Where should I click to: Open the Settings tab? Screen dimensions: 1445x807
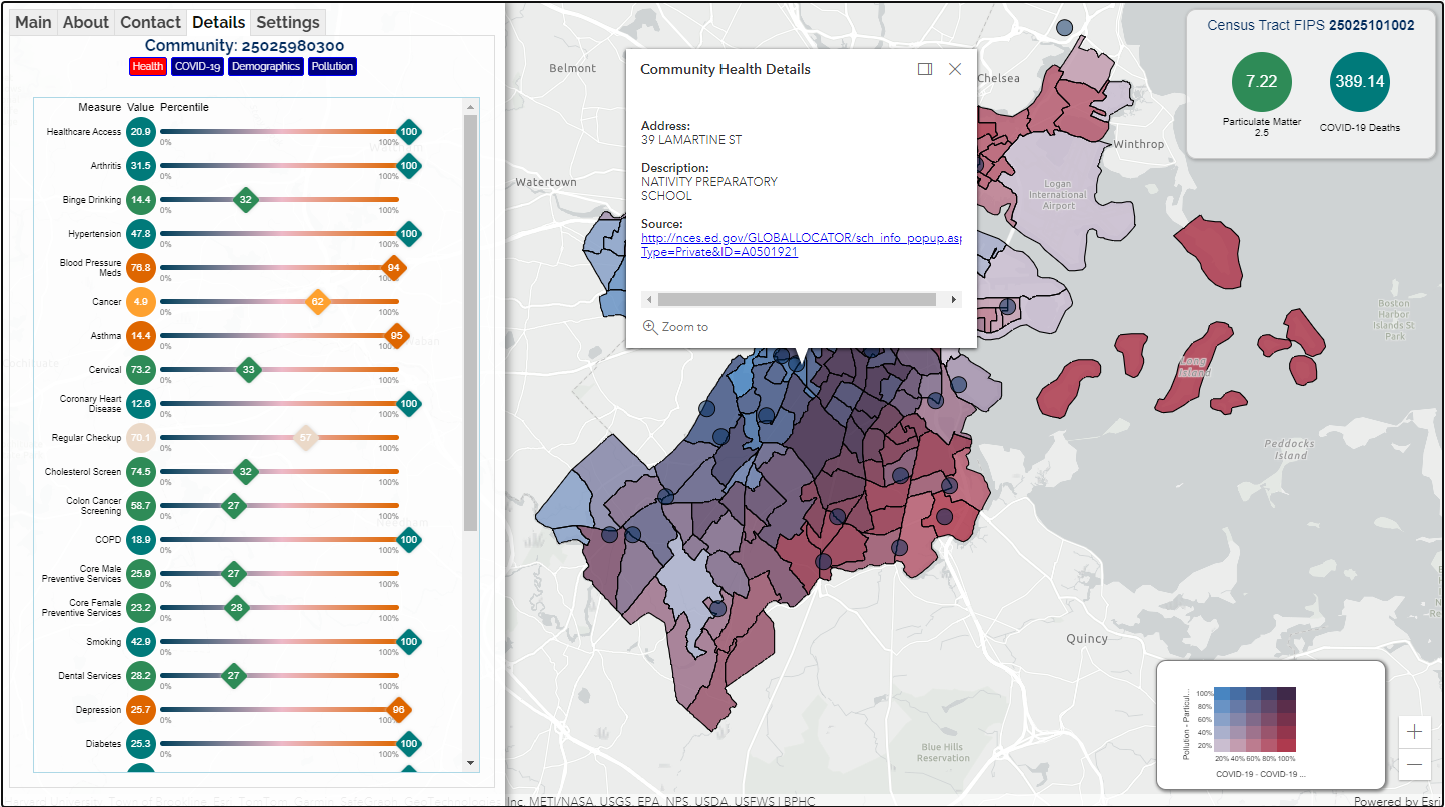(288, 22)
